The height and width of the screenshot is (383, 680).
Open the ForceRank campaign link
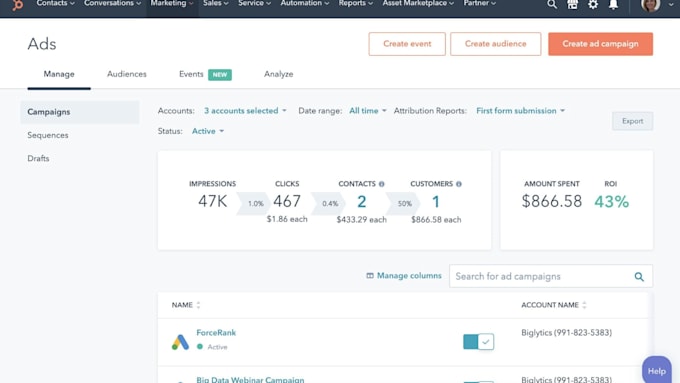[x=216, y=333]
